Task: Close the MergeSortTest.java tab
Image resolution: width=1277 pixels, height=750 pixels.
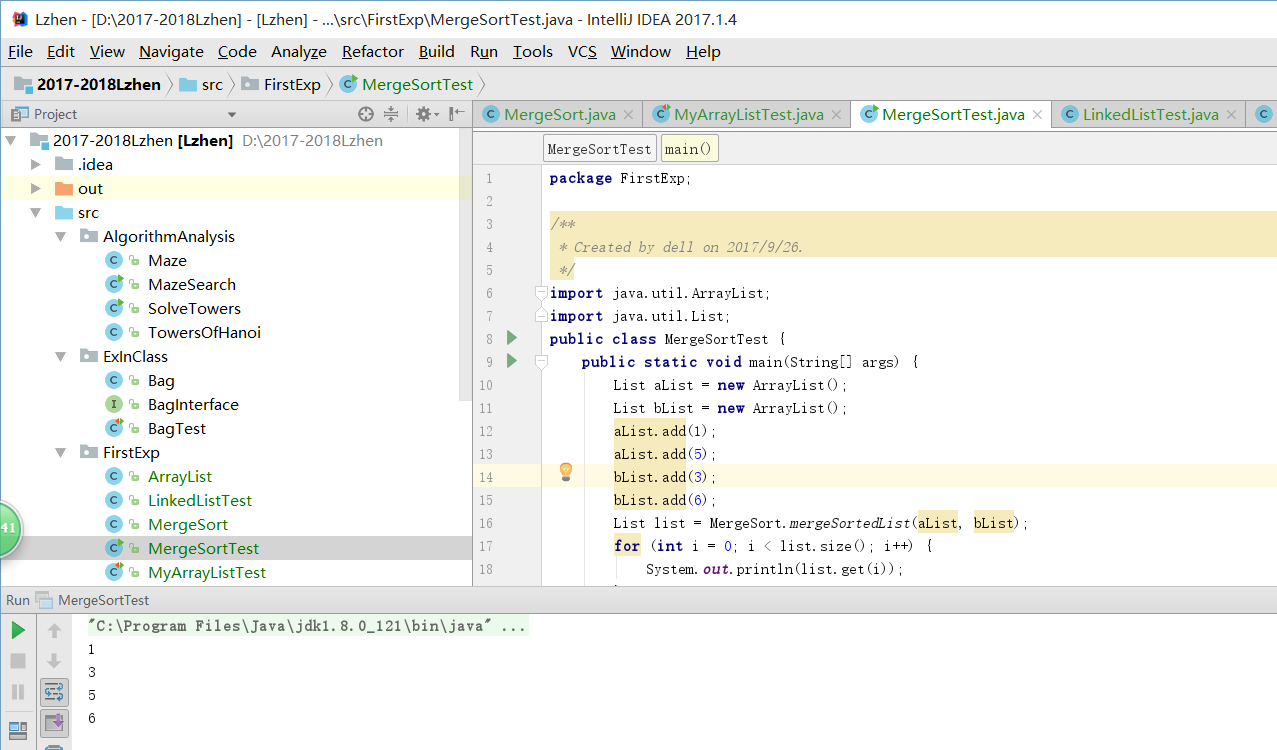Action: click(x=1038, y=115)
